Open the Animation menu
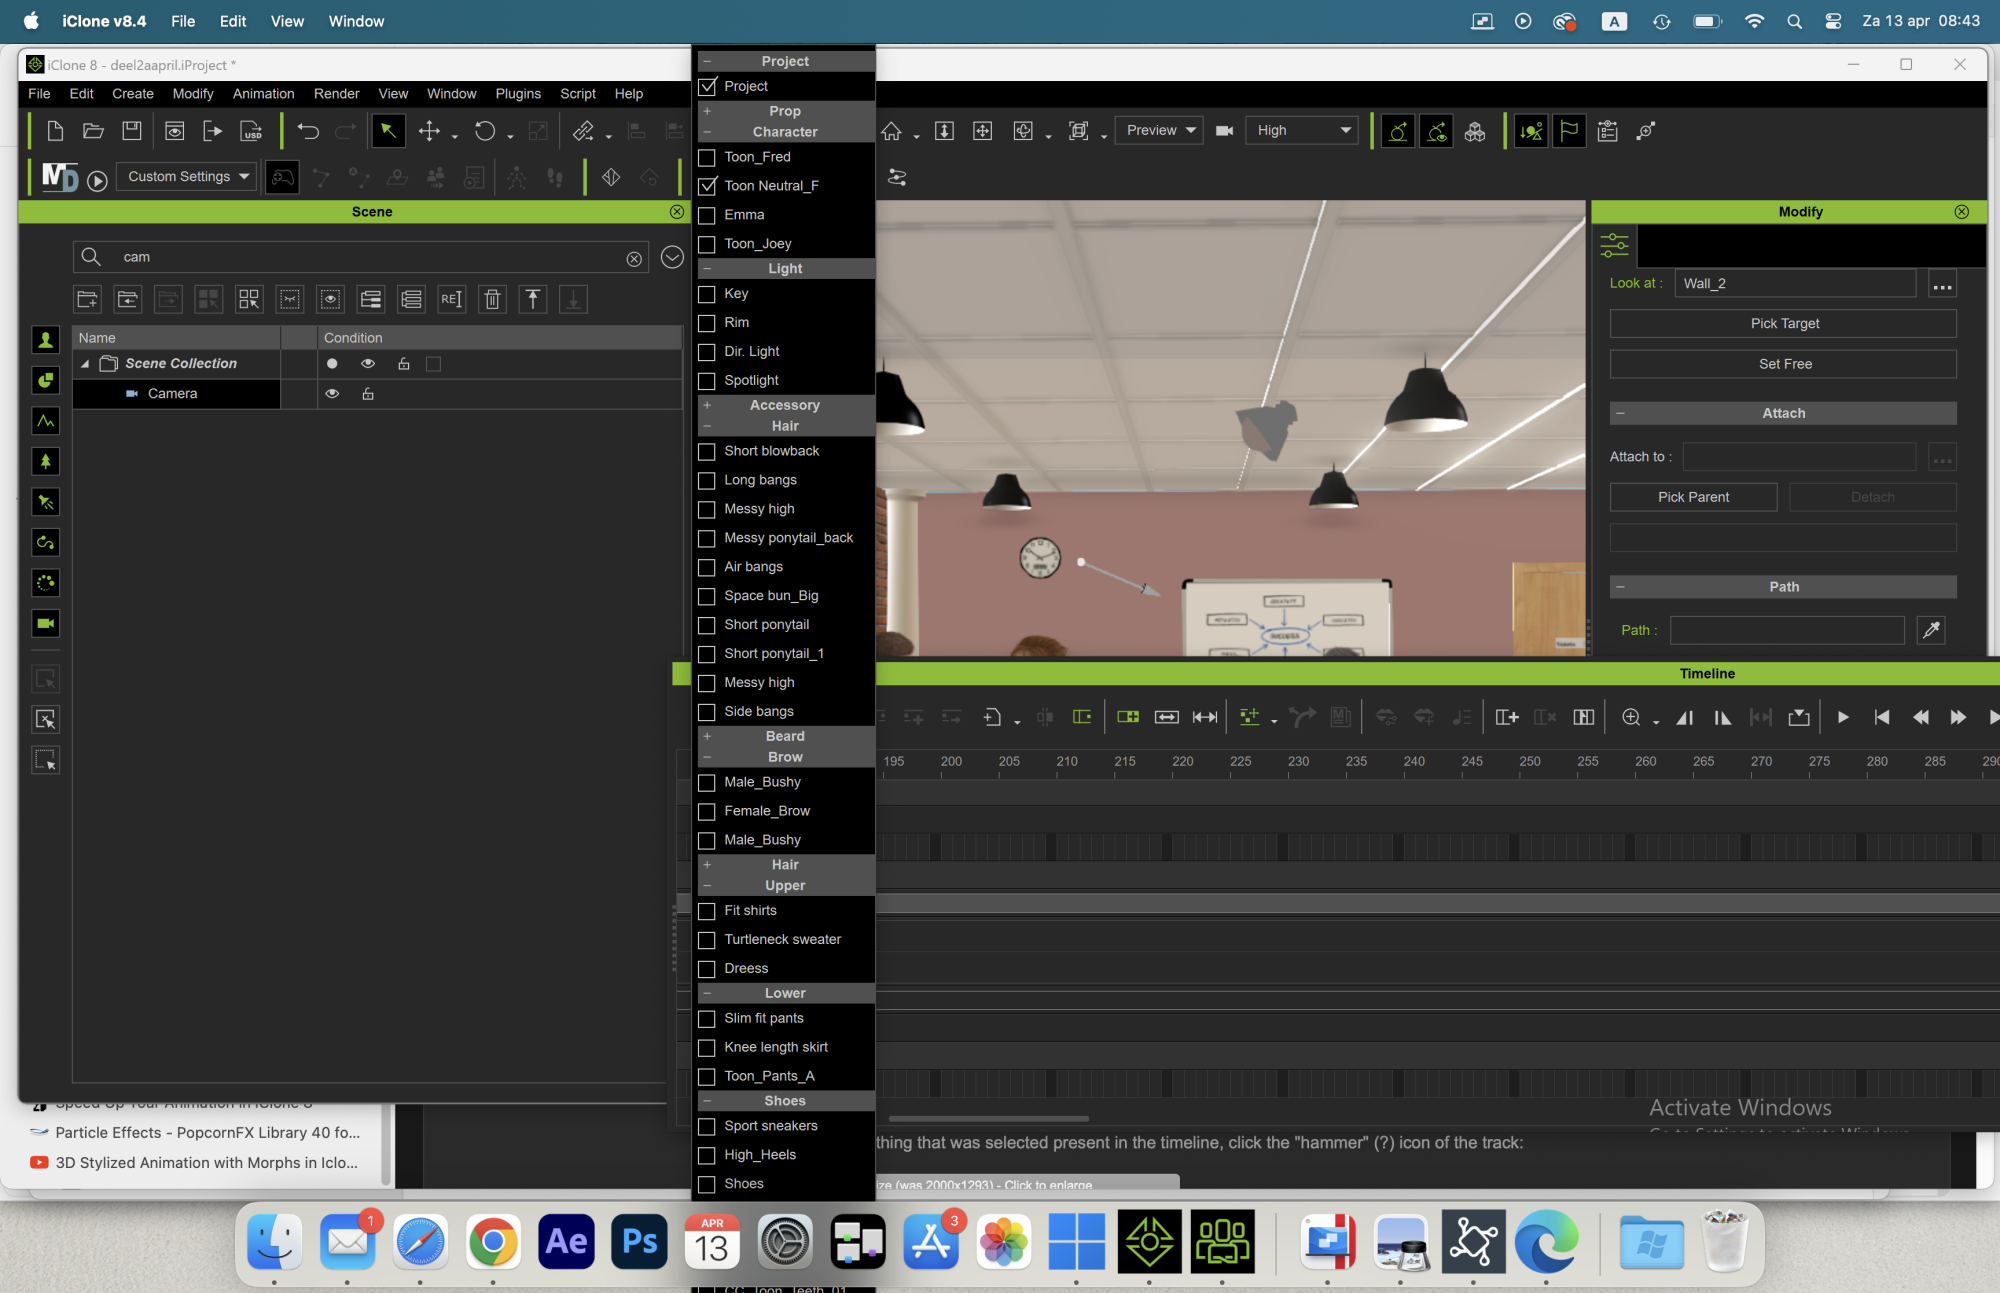The height and width of the screenshot is (1293, 2000). click(x=263, y=94)
